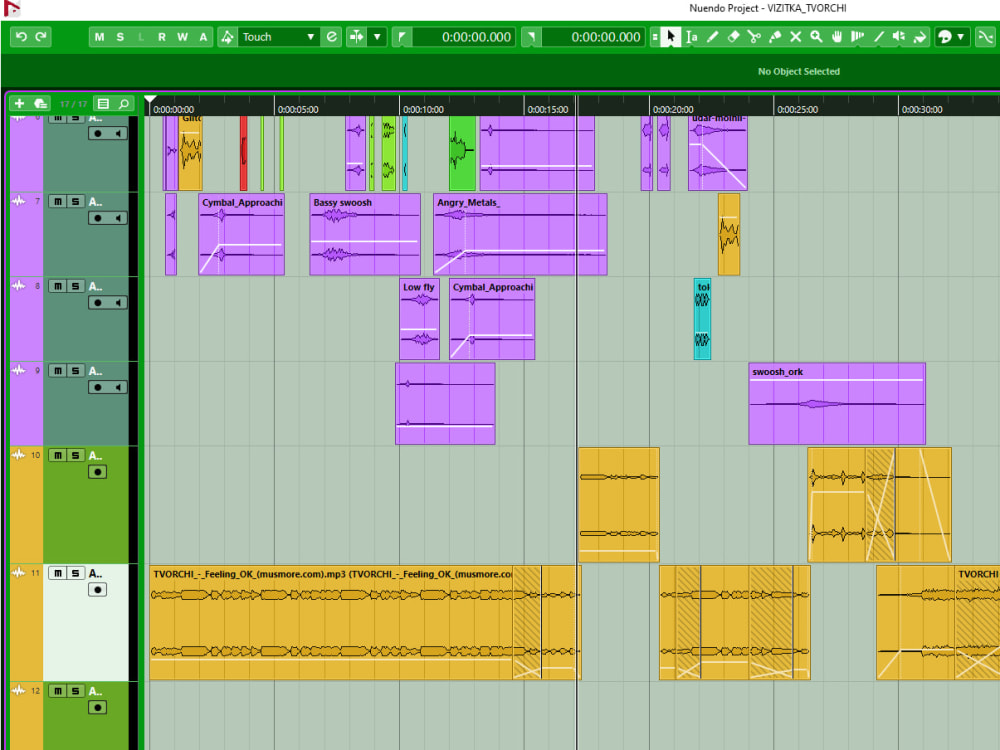1000x750 pixels.
Task: Select the 'Bassy swoosh' audio clip
Action: coord(365,234)
